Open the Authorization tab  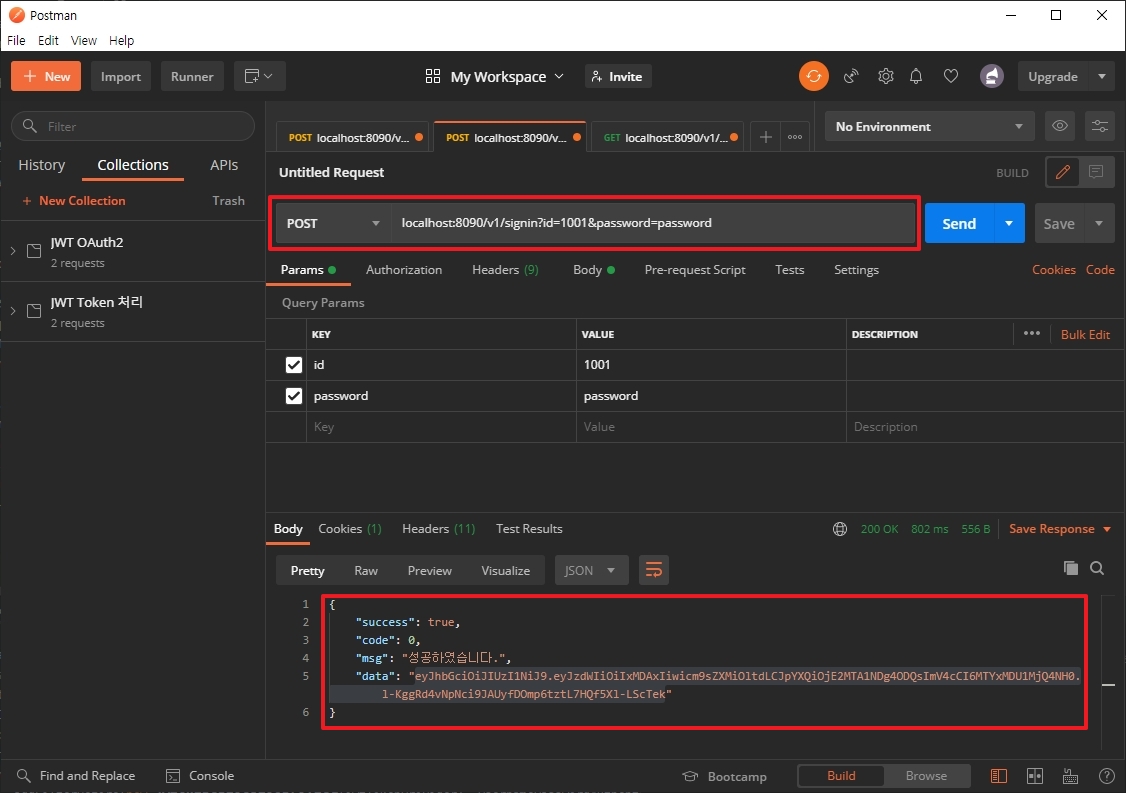(404, 270)
